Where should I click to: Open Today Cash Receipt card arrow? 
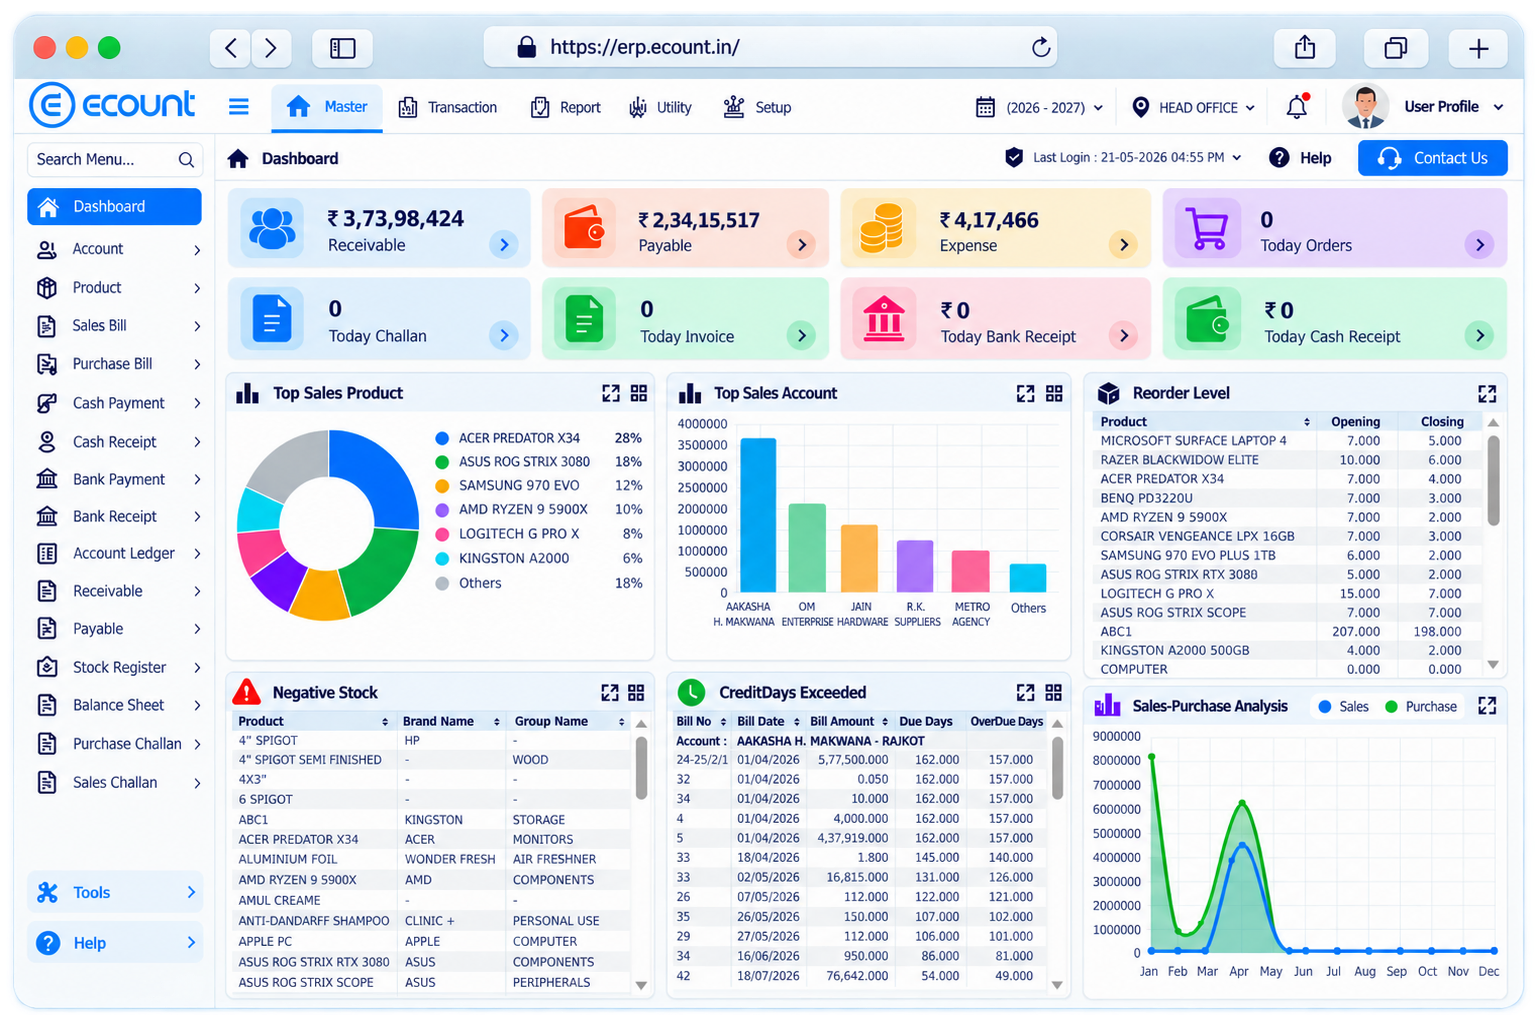[x=1479, y=335]
